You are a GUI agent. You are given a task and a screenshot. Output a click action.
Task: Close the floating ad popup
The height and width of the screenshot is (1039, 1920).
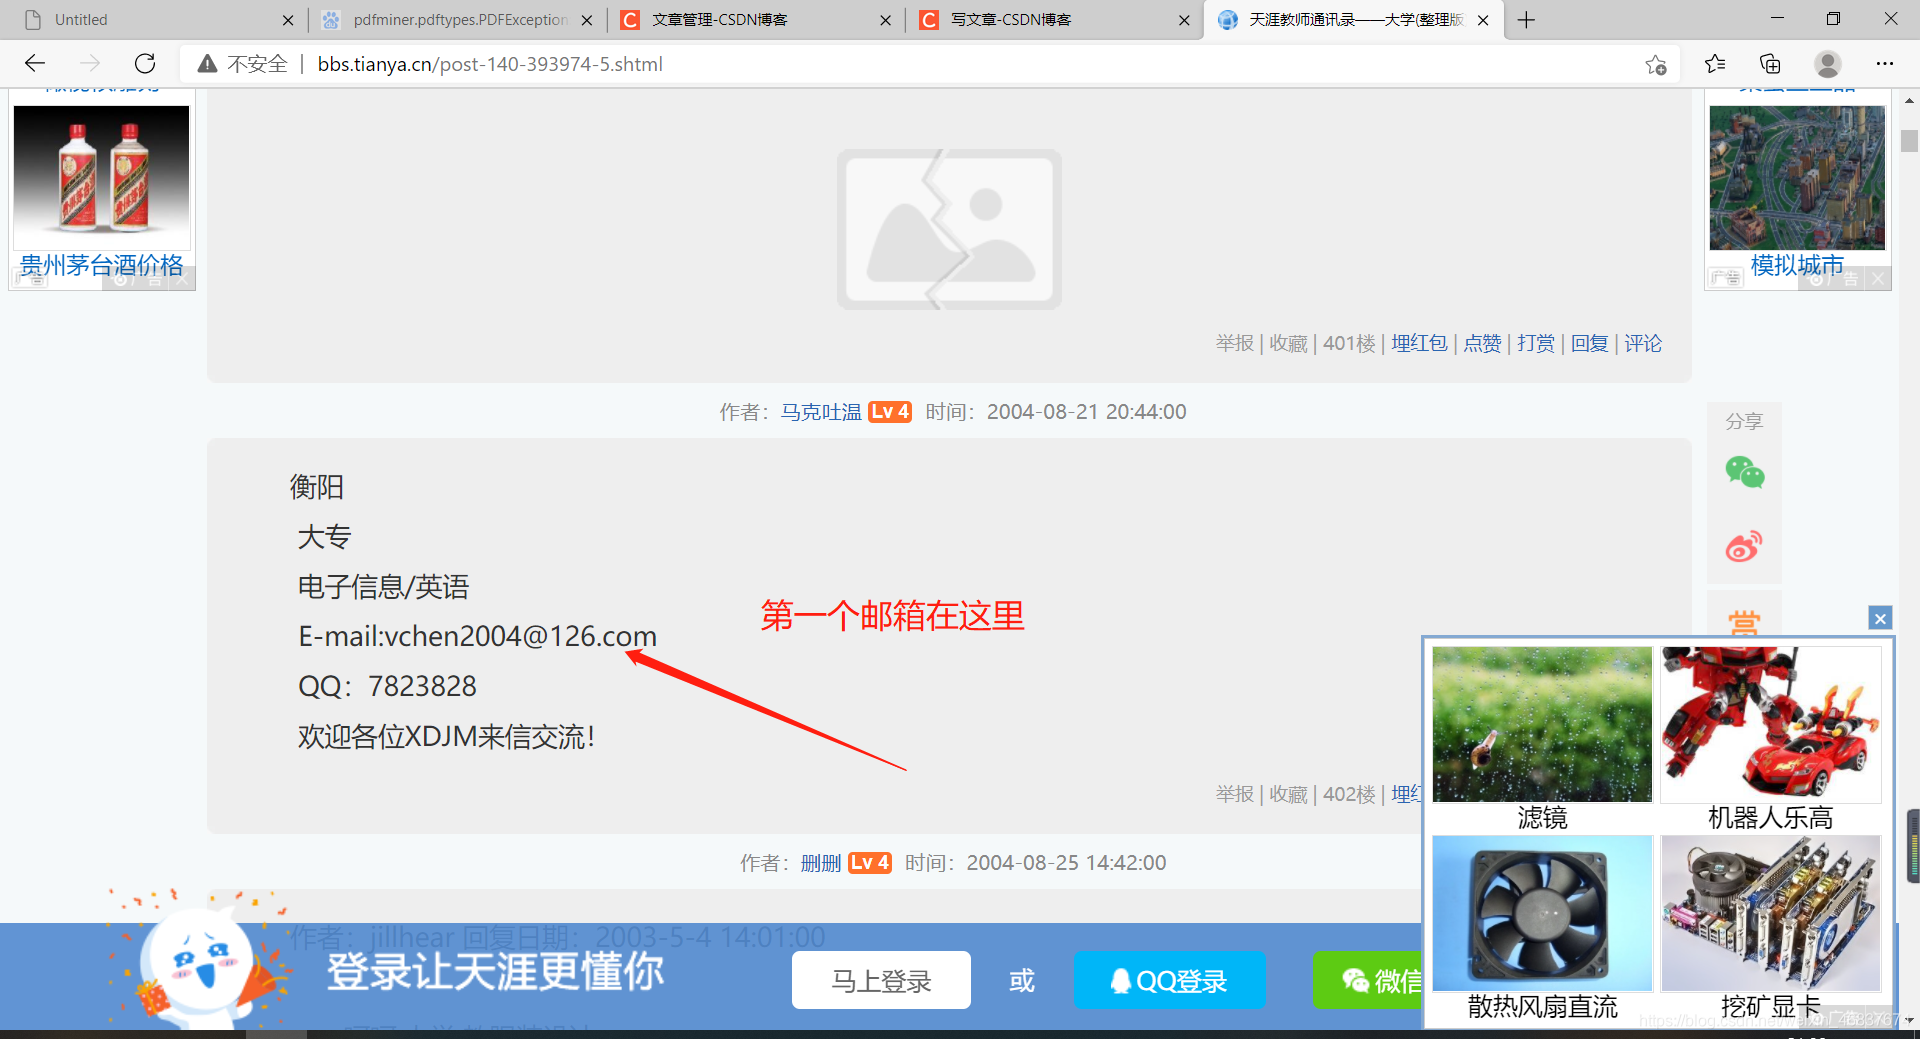1880,618
